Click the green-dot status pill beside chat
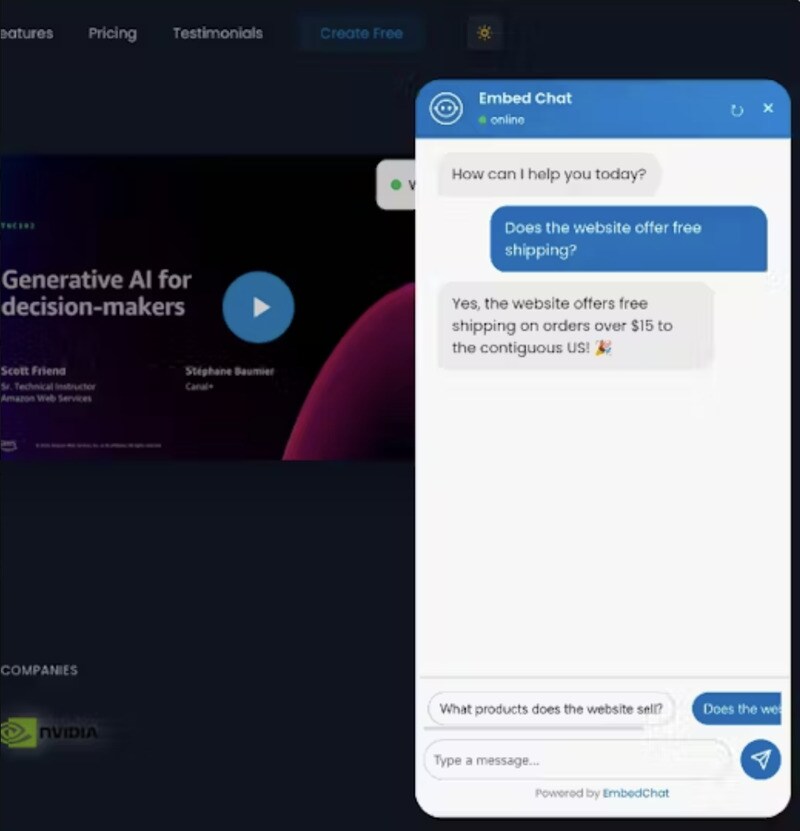 pyautogui.click(x=397, y=185)
